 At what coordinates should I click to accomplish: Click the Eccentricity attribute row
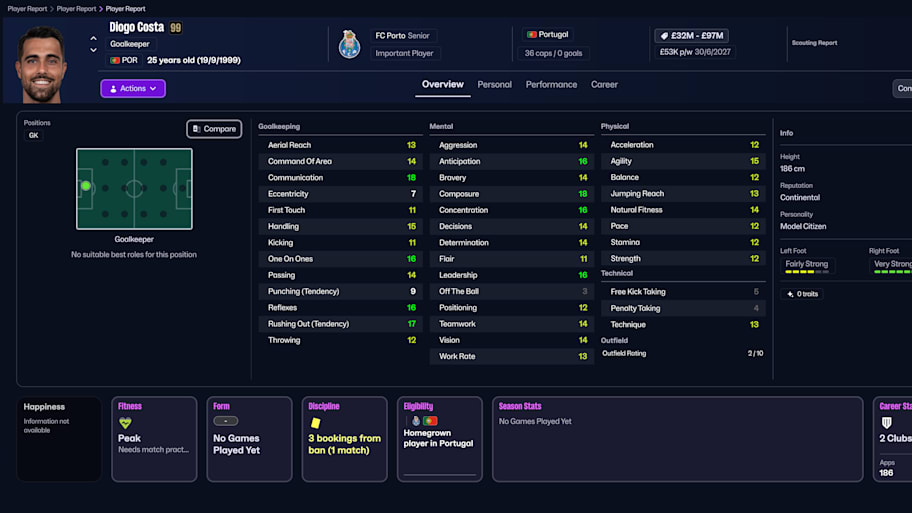(341, 194)
